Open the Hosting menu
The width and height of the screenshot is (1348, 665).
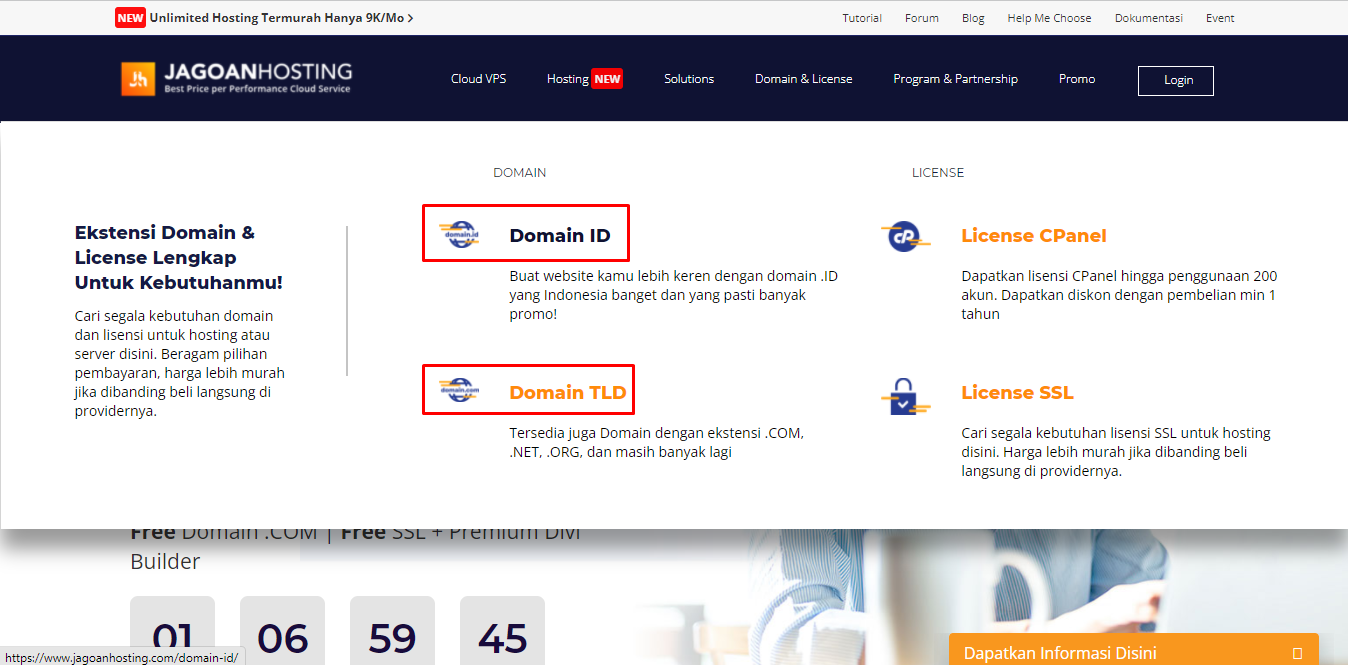(567, 79)
